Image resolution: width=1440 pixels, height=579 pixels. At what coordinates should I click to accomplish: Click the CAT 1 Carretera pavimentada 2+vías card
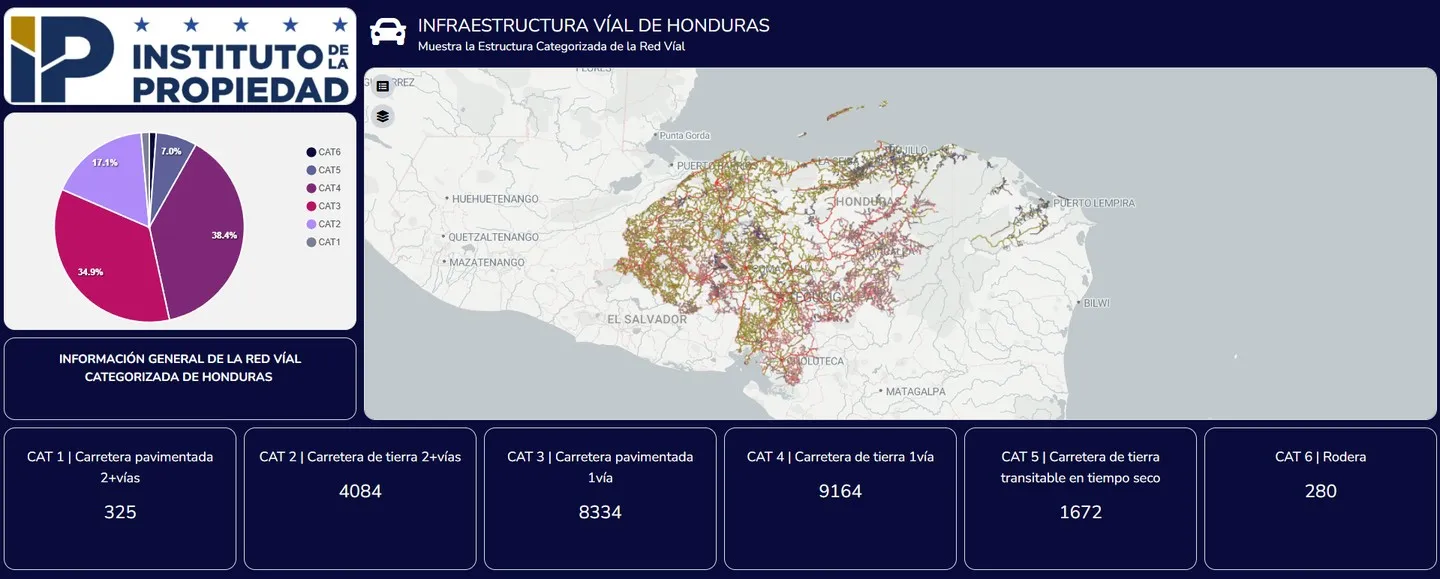click(x=120, y=499)
